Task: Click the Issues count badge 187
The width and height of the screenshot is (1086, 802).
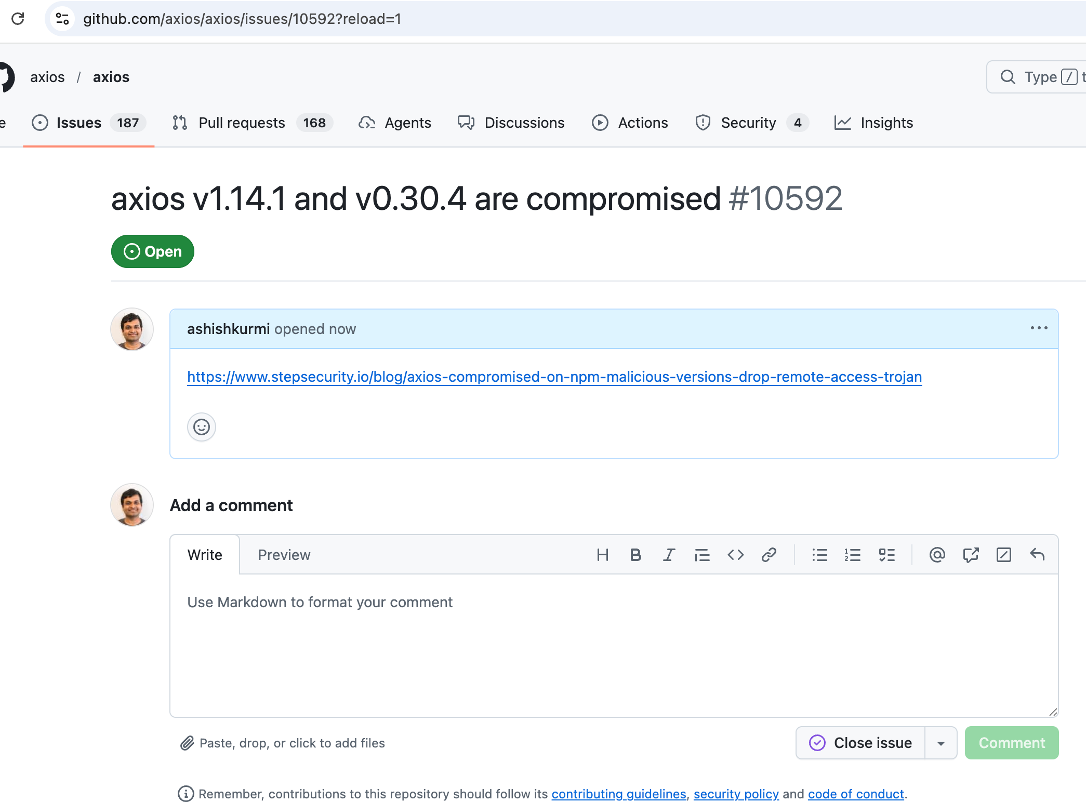Action: pos(127,123)
